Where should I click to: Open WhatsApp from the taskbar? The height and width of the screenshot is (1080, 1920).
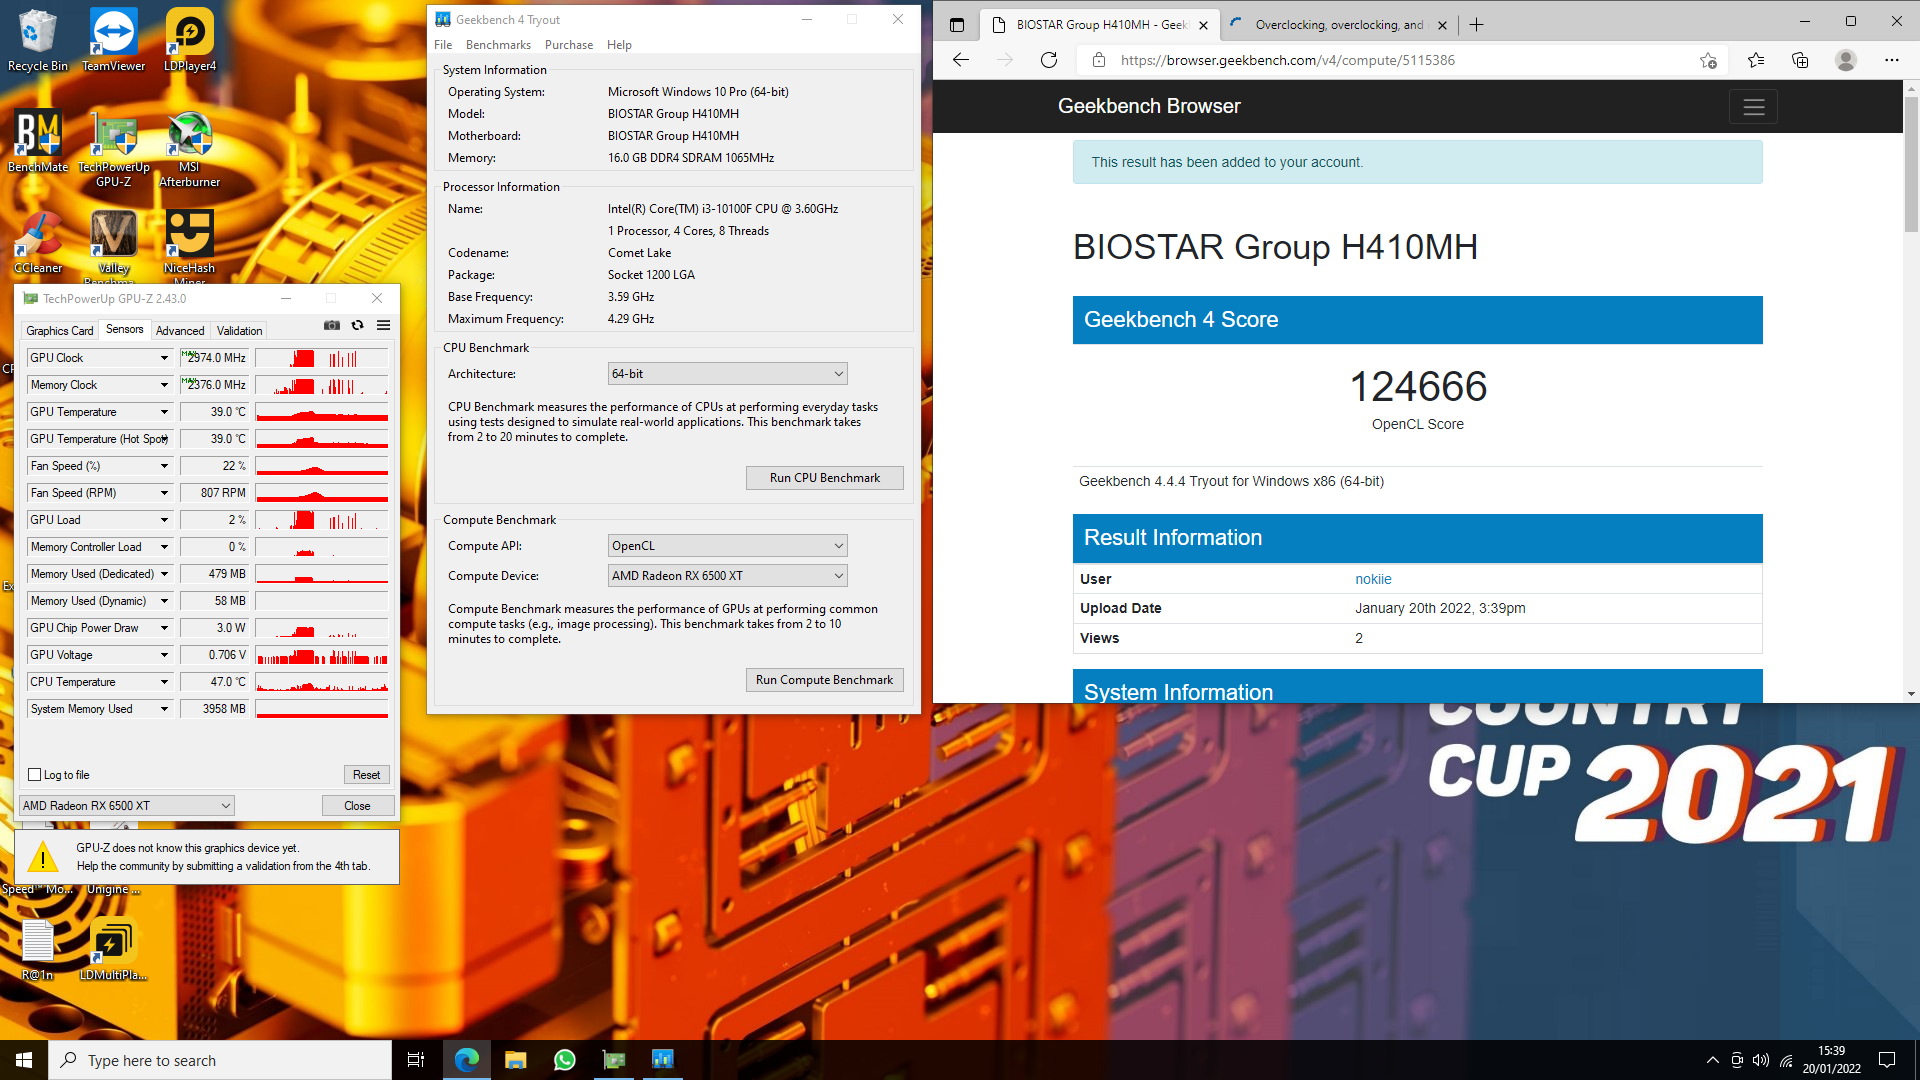564,1060
